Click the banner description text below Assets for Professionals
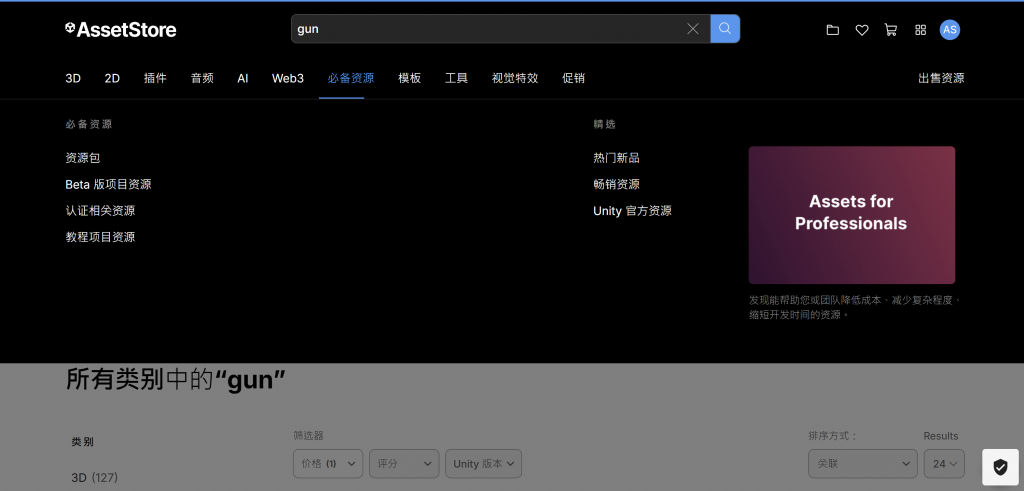1024x491 pixels. click(856, 308)
